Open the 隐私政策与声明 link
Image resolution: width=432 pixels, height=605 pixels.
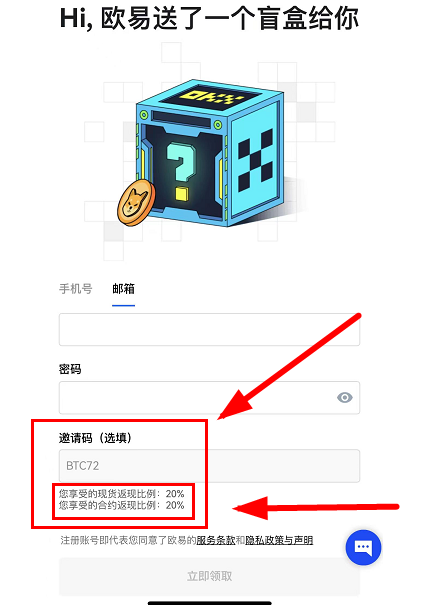coord(279,540)
